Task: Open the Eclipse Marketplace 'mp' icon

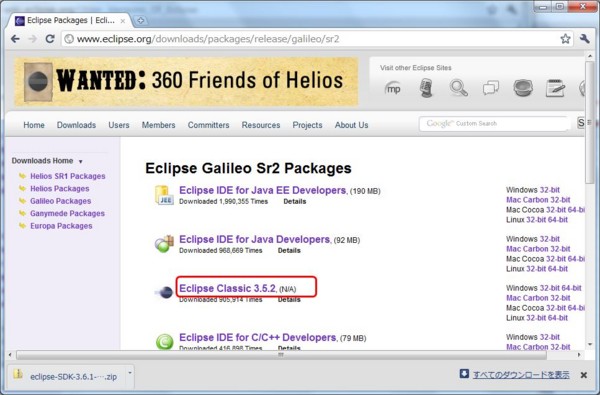Action: [x=393, y=88]
